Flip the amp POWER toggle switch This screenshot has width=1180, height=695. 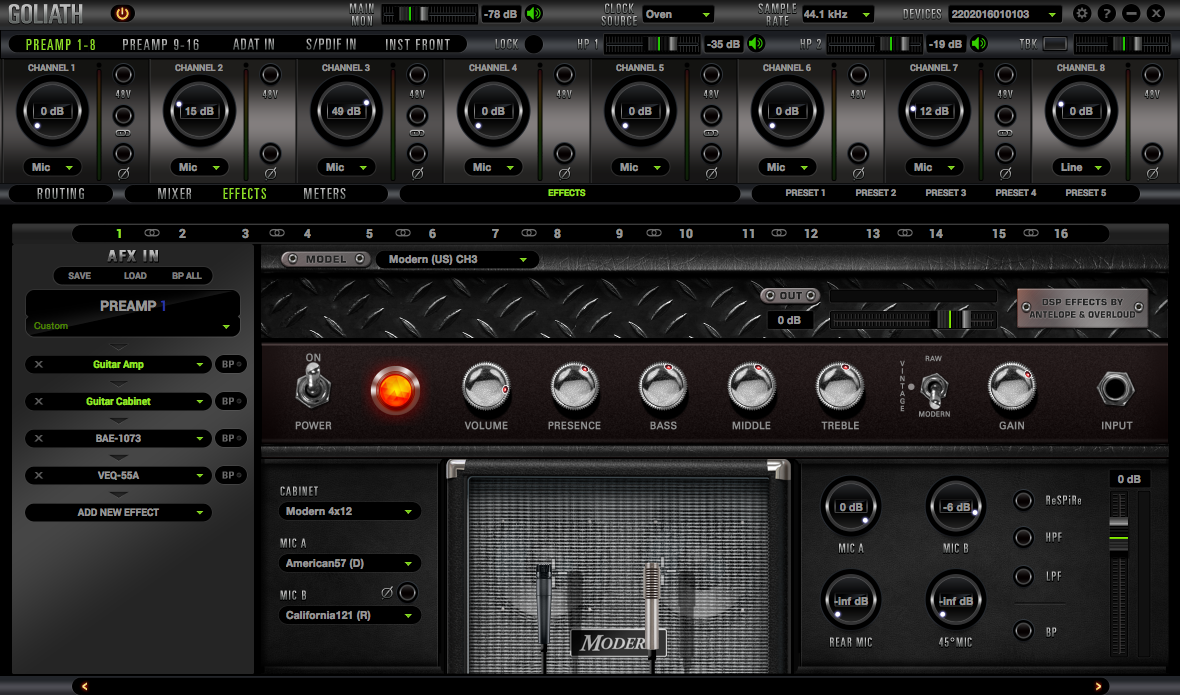312,387
